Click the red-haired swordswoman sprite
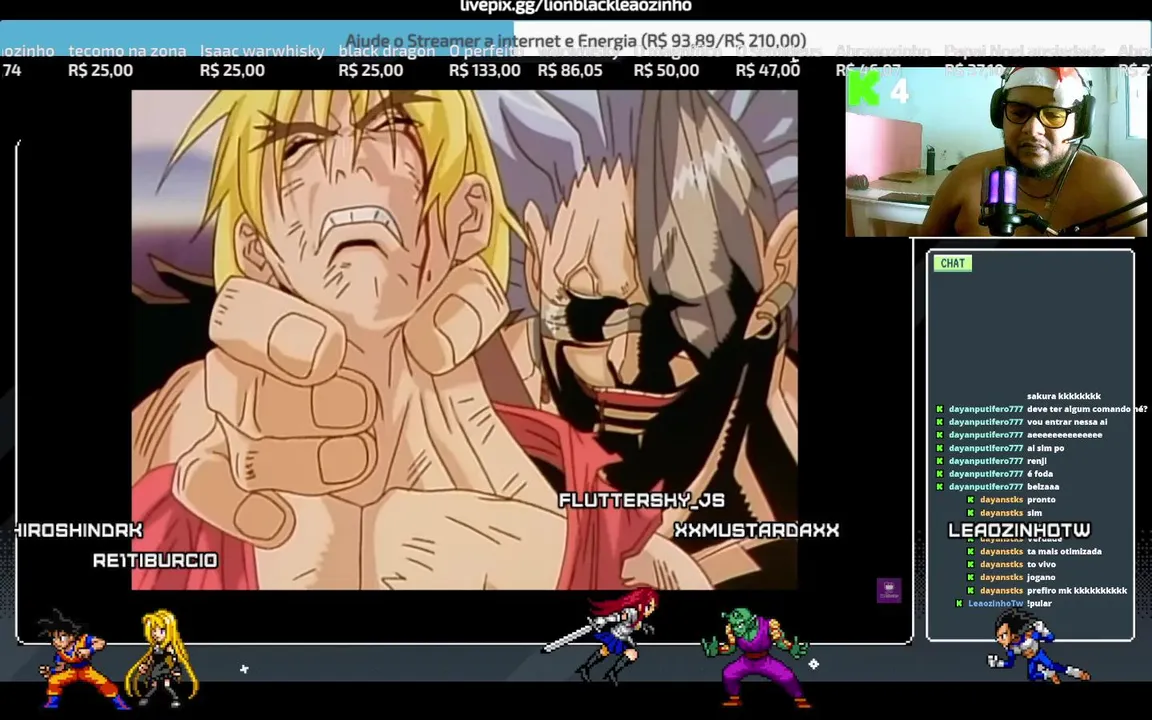This screenshot has height=720, width=1152. pos(600,636)
